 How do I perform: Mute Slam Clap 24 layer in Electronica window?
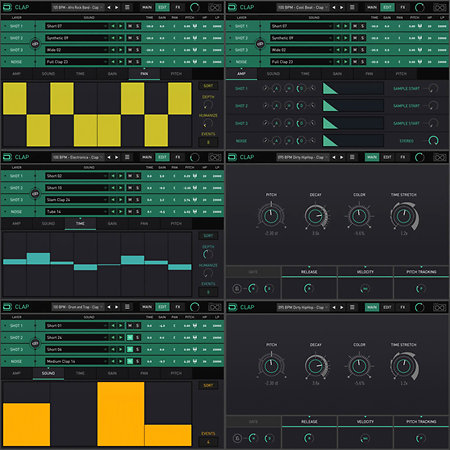point(130,200)
